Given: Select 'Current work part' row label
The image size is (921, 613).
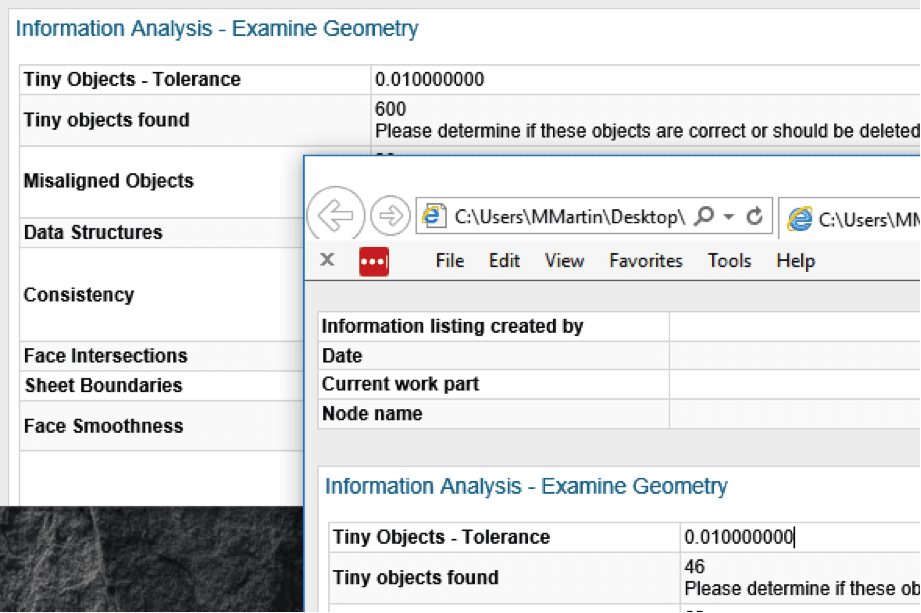Looking at the screenshot, I should [x=401, y=384].
